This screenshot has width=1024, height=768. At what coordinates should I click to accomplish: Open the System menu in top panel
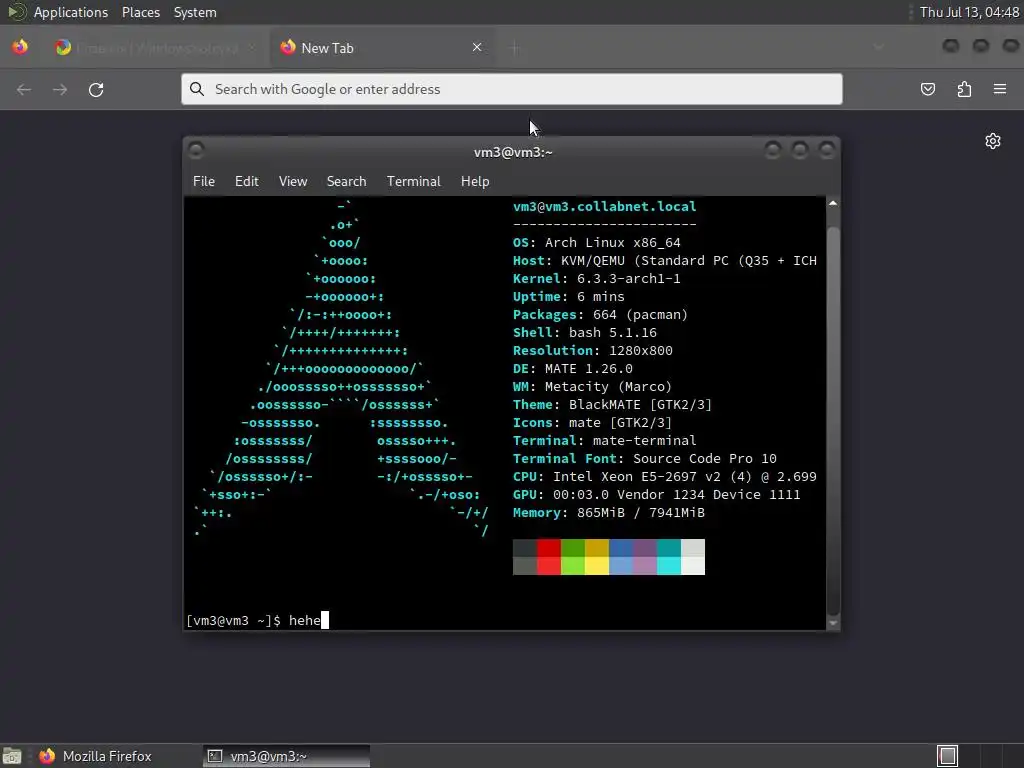click(x=195, y=12)
